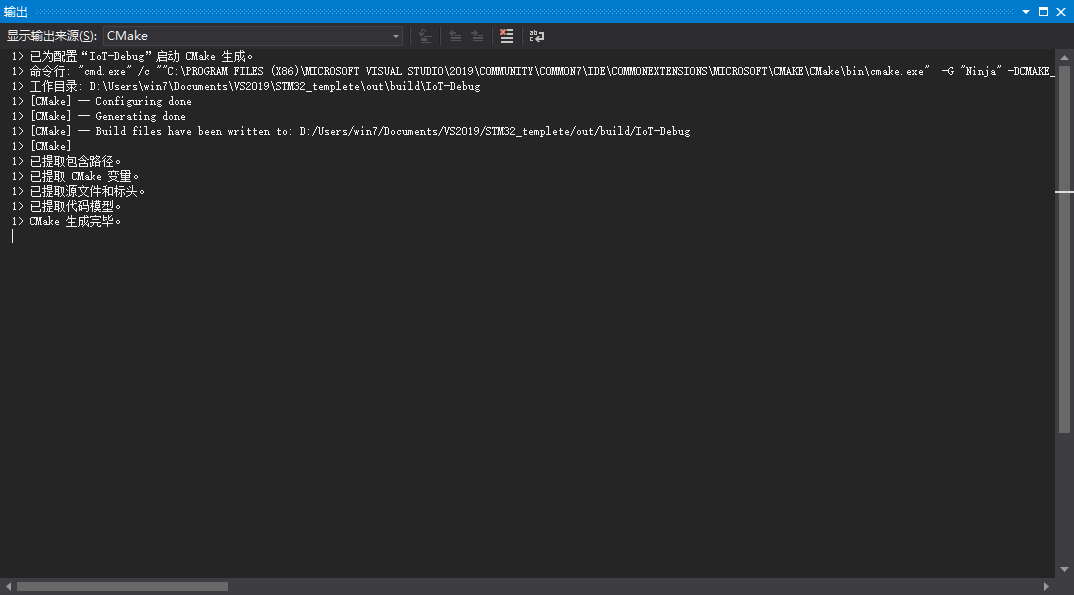The image size is (1074, 595).
Task: Click Find Message in Code icon
Action: 425,36
